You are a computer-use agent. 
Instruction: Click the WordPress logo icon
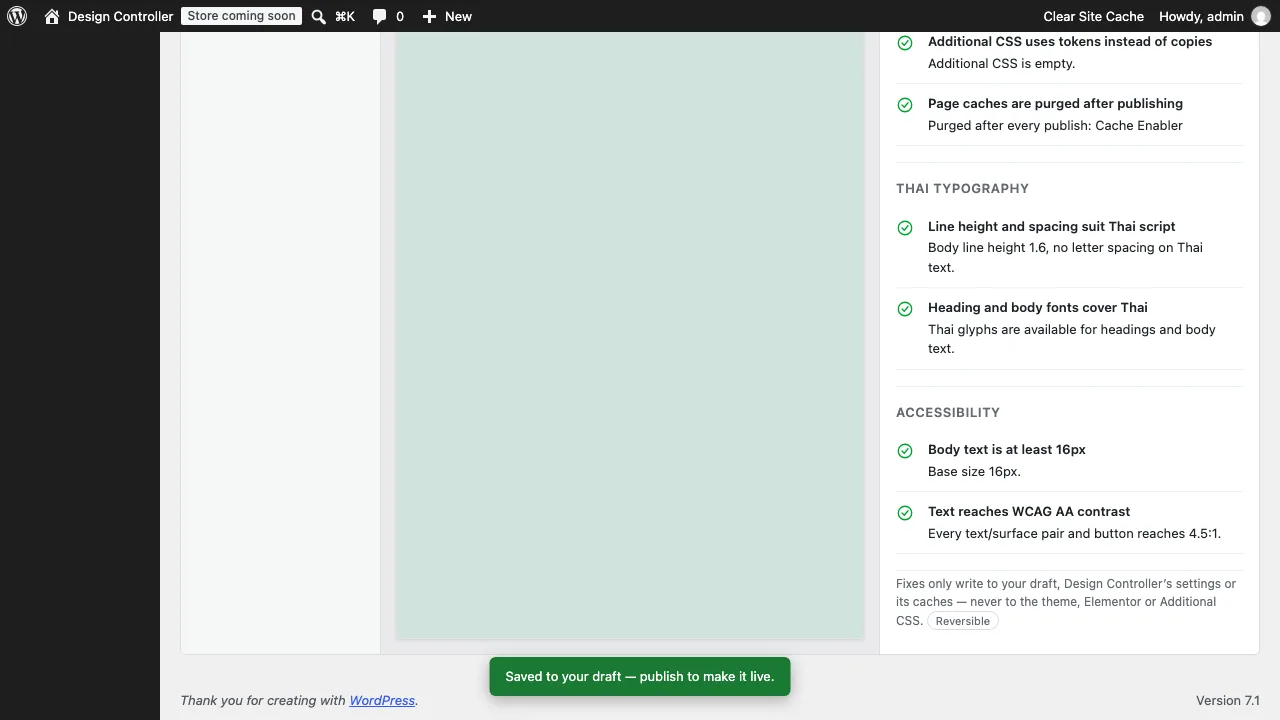[x=17, y=16]
